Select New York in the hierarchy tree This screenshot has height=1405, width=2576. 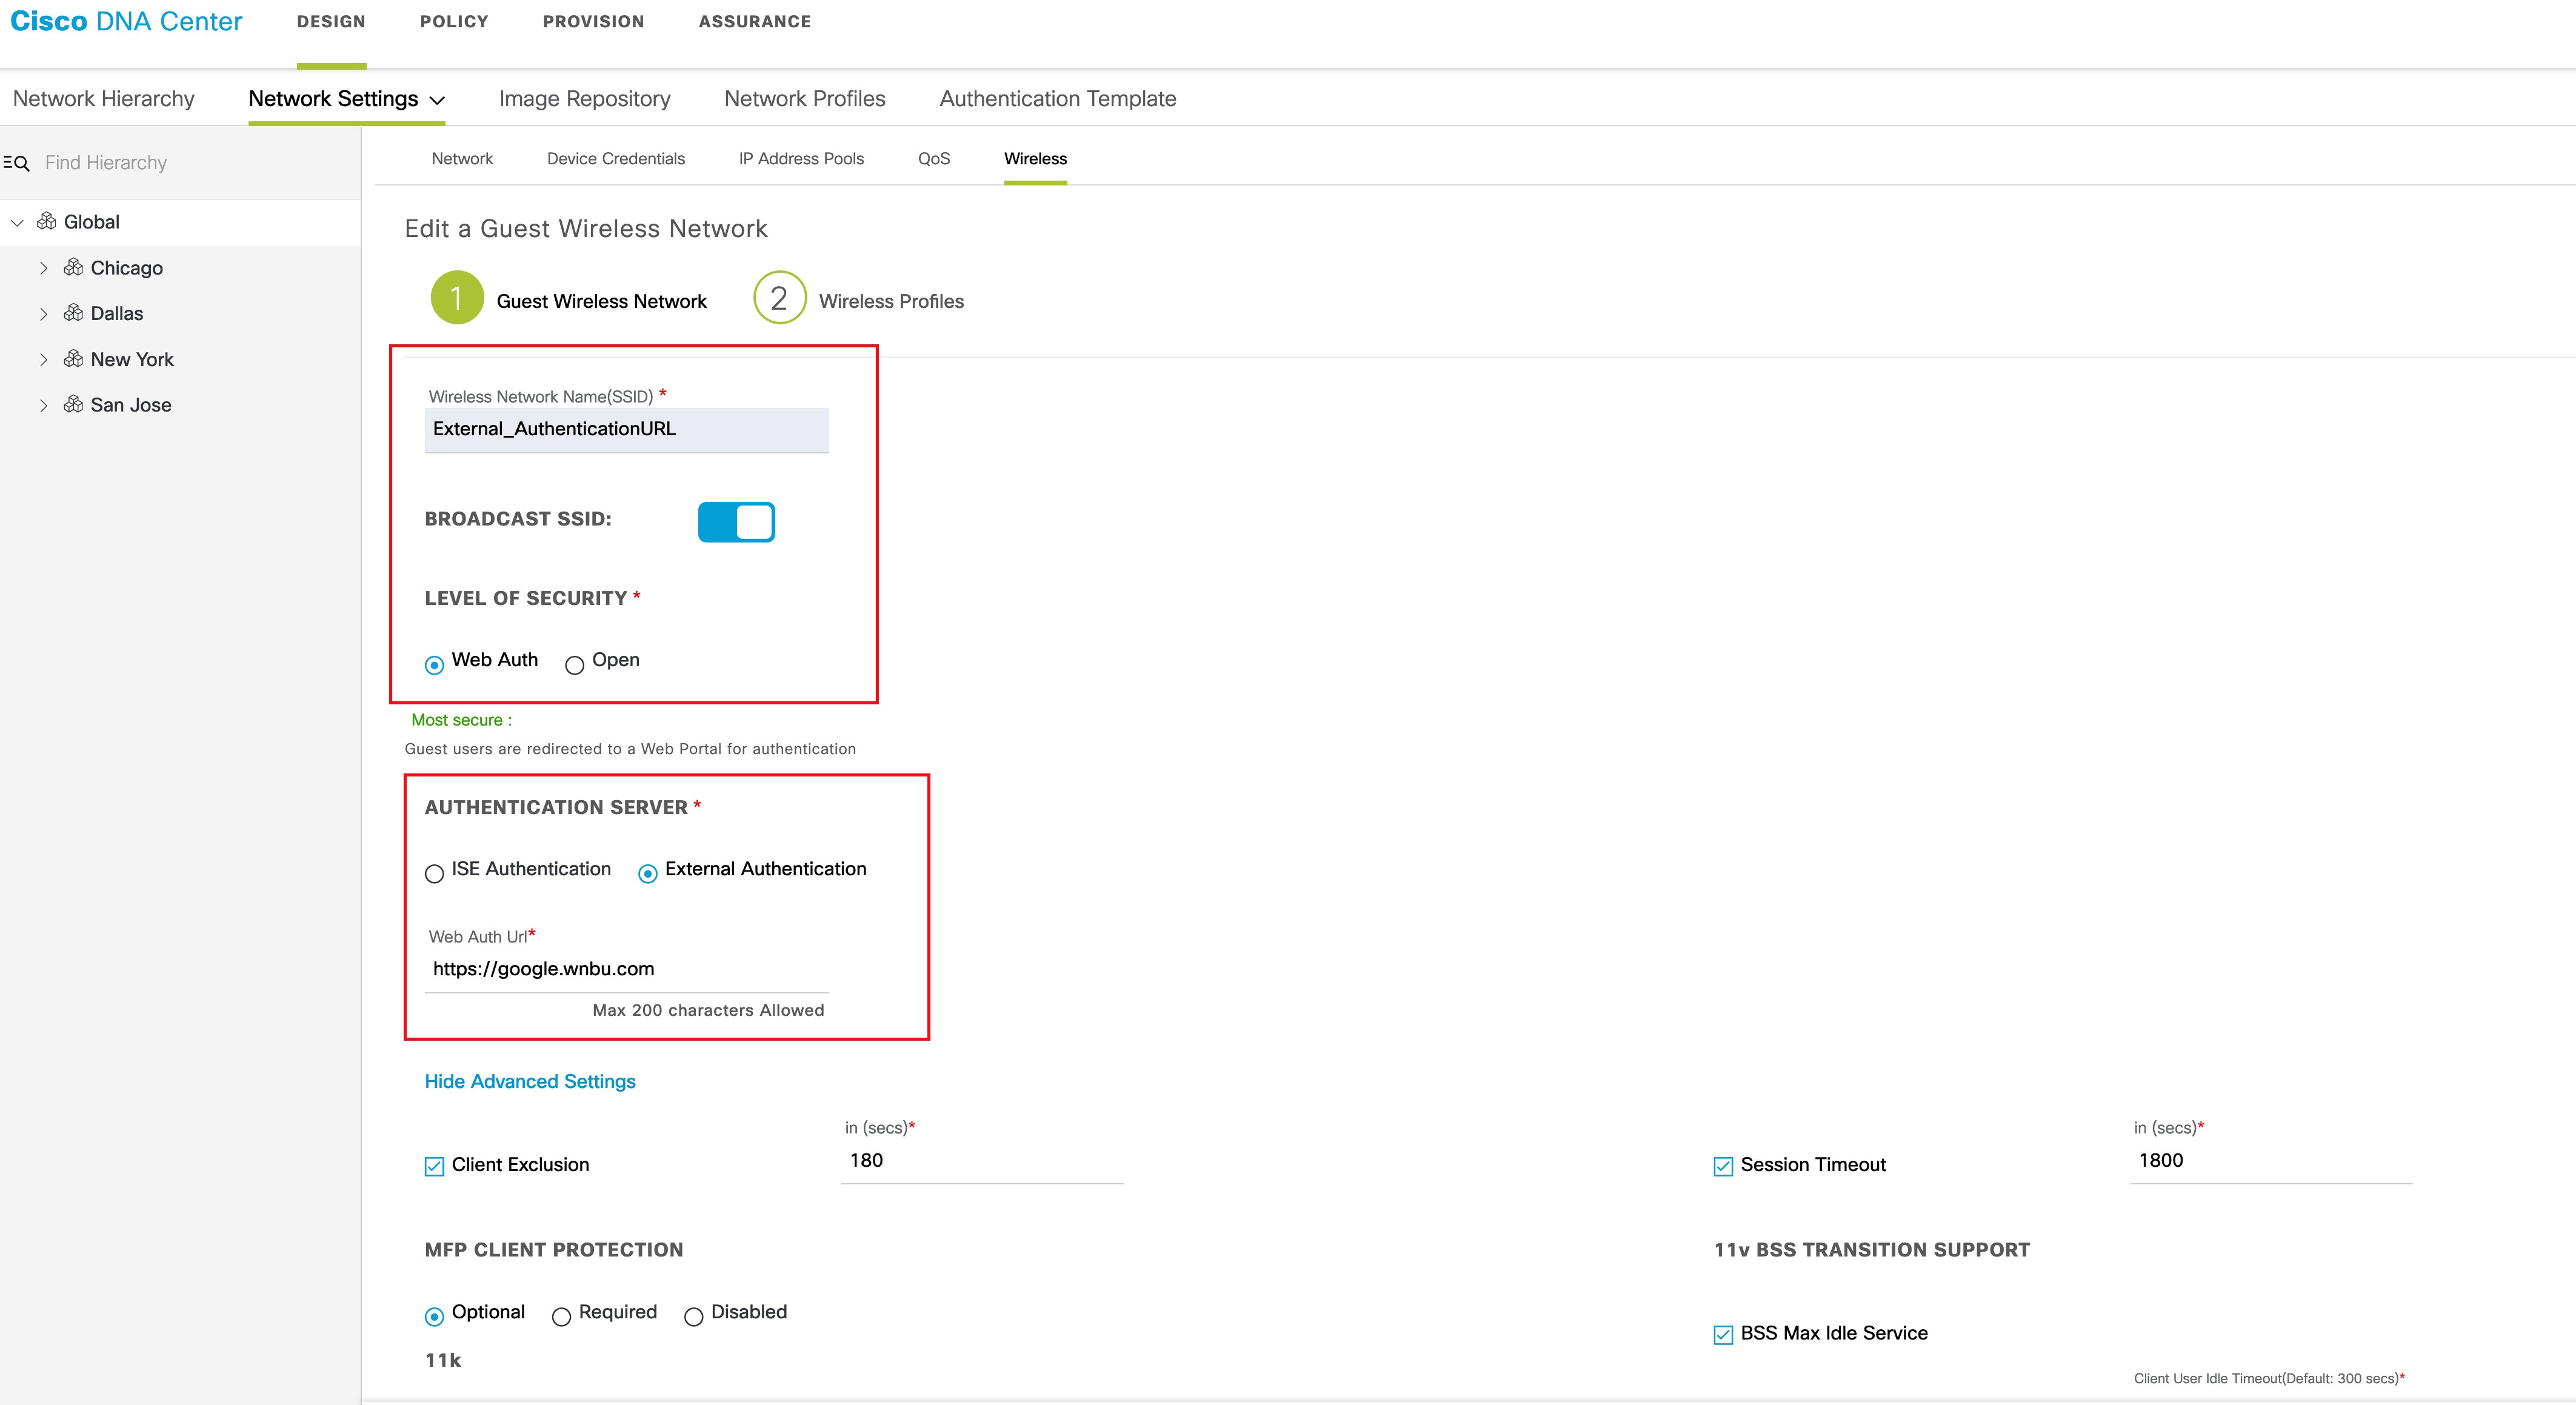[132, 359]
